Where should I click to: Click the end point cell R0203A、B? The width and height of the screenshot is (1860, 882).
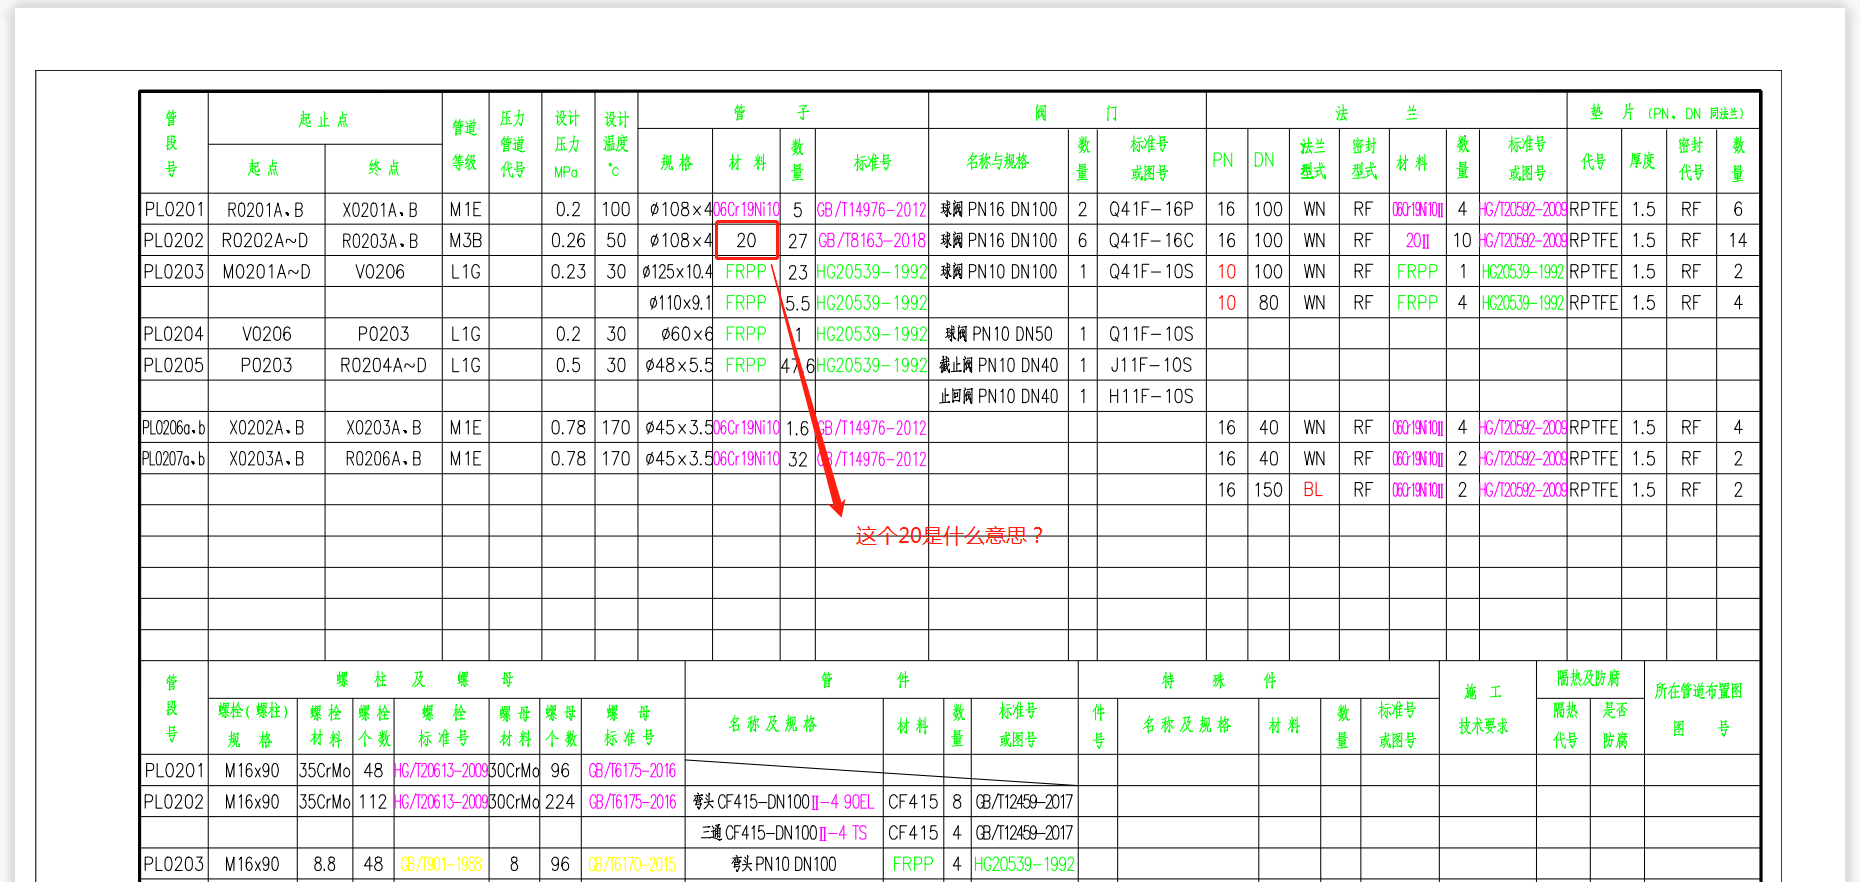(380, 241)
